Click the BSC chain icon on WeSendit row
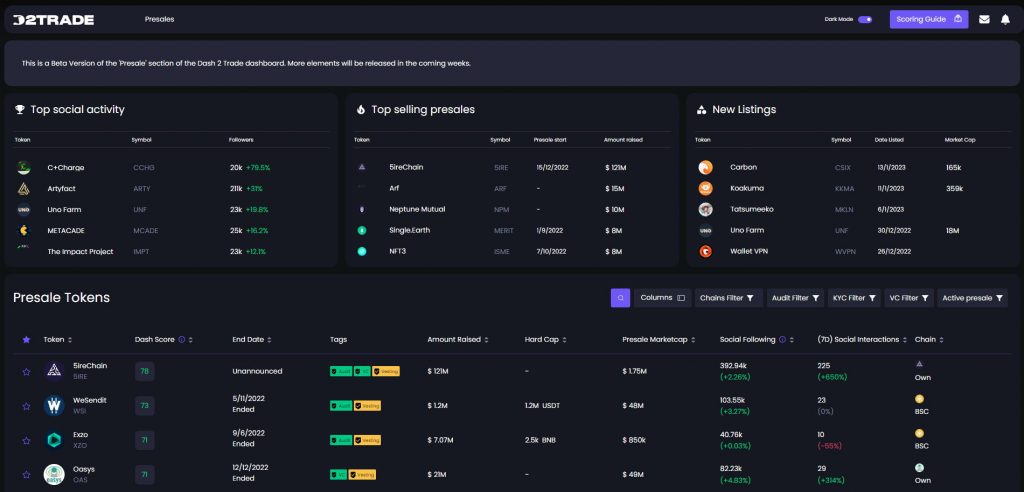 [x=920, y=399]
